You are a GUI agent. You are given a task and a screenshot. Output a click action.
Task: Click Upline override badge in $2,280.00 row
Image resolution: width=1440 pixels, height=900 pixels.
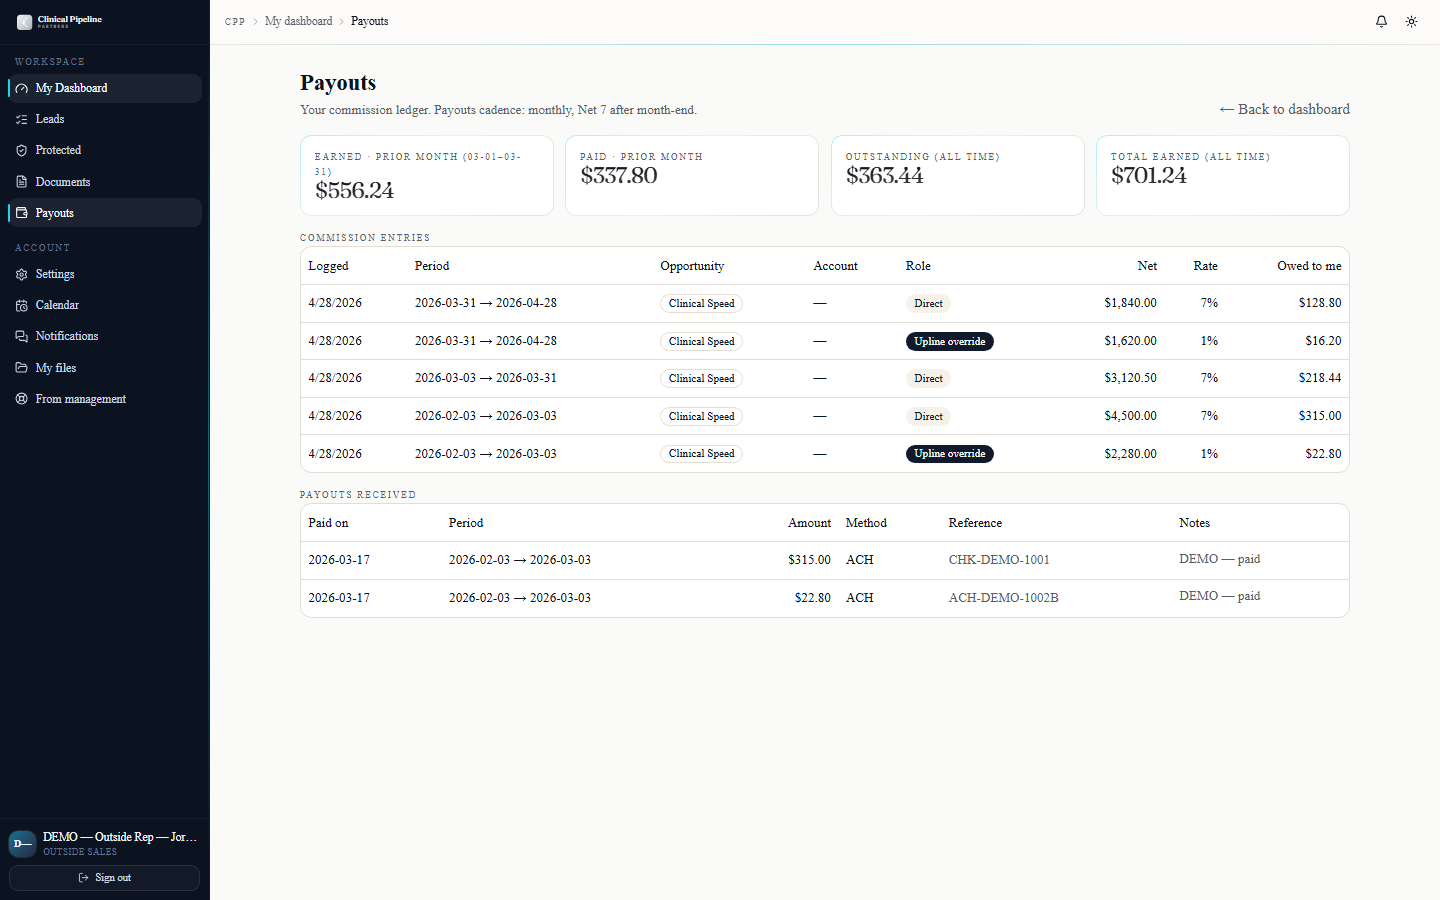[x=950, y=454]
